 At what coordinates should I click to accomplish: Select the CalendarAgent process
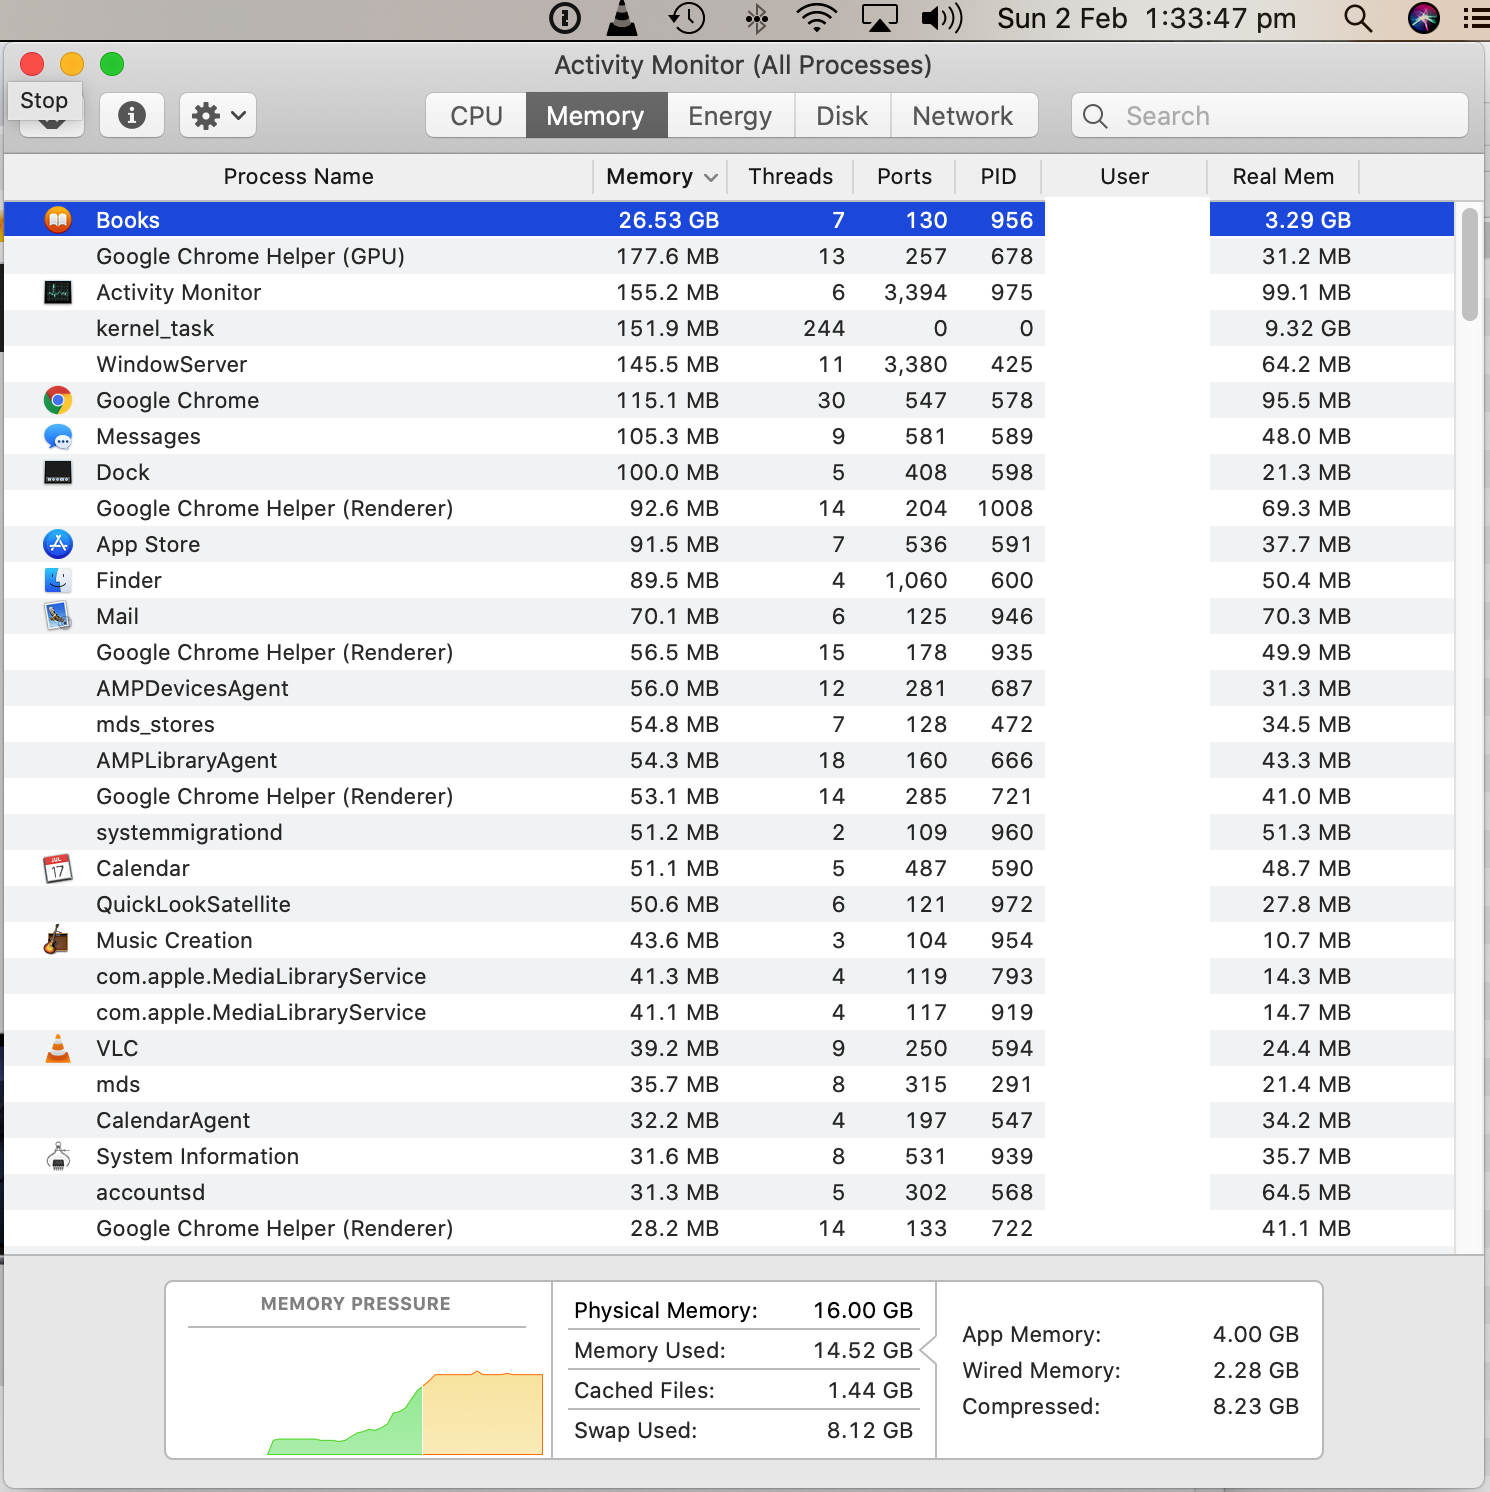728,1120
